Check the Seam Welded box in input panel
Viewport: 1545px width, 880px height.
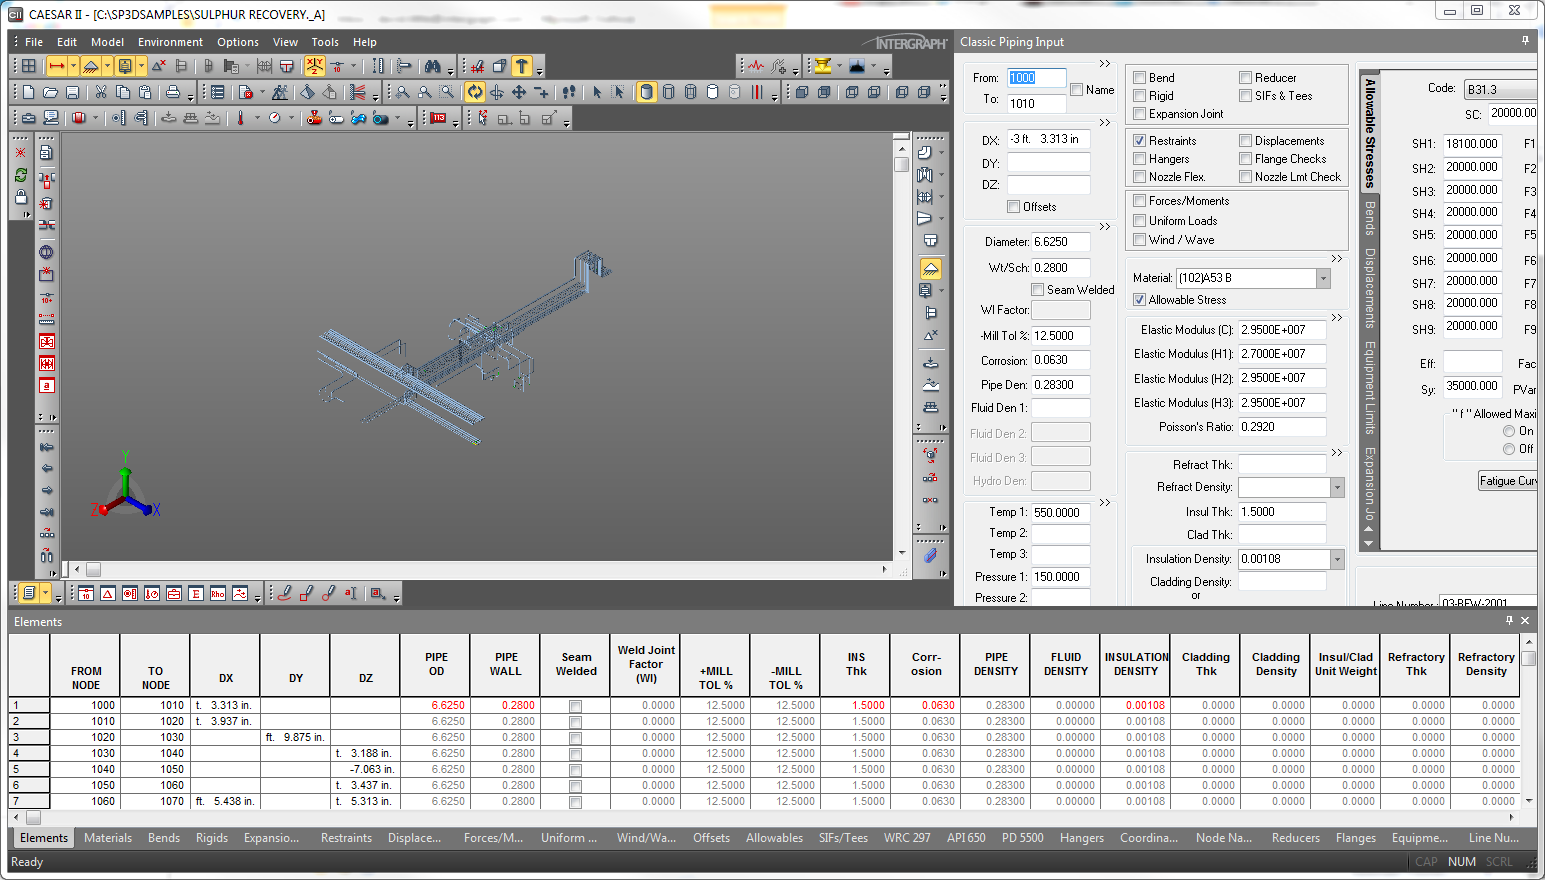point(1037,290)
